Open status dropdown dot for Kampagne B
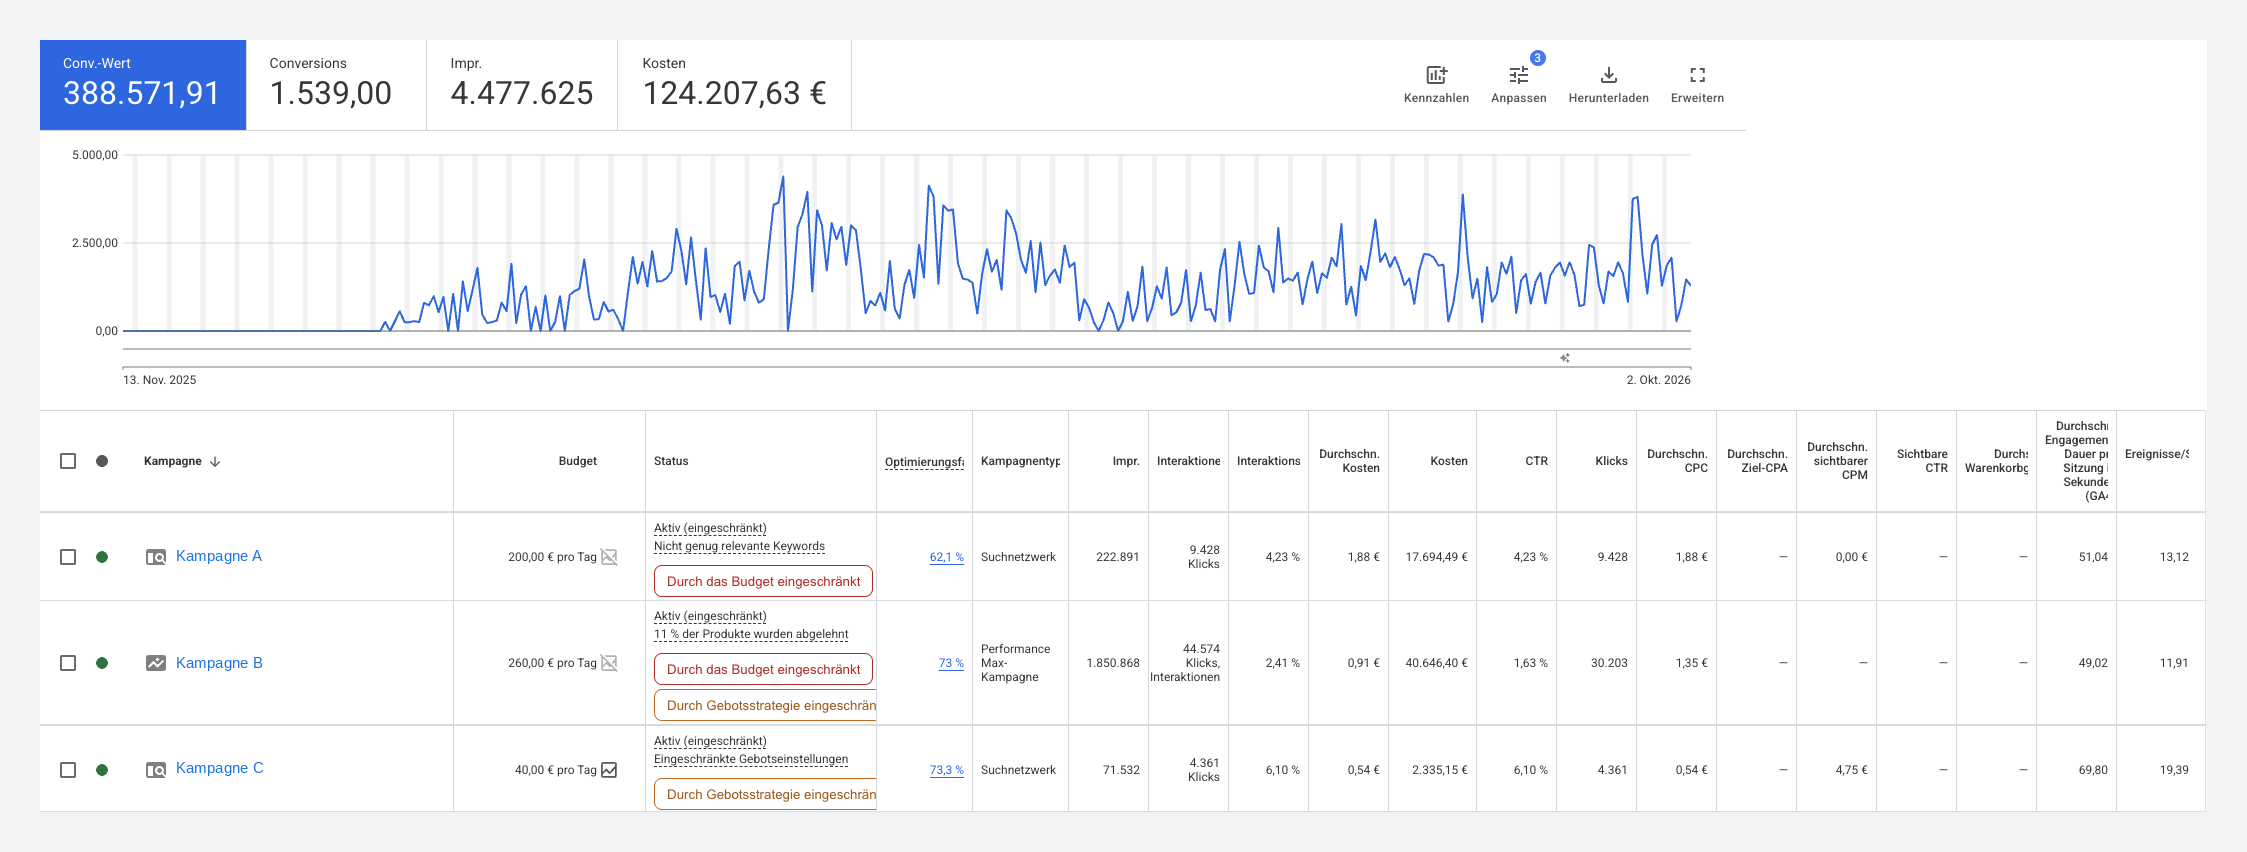Viewport: 2247px width, 852px height. pyautogui.click(x=102, y=663)
